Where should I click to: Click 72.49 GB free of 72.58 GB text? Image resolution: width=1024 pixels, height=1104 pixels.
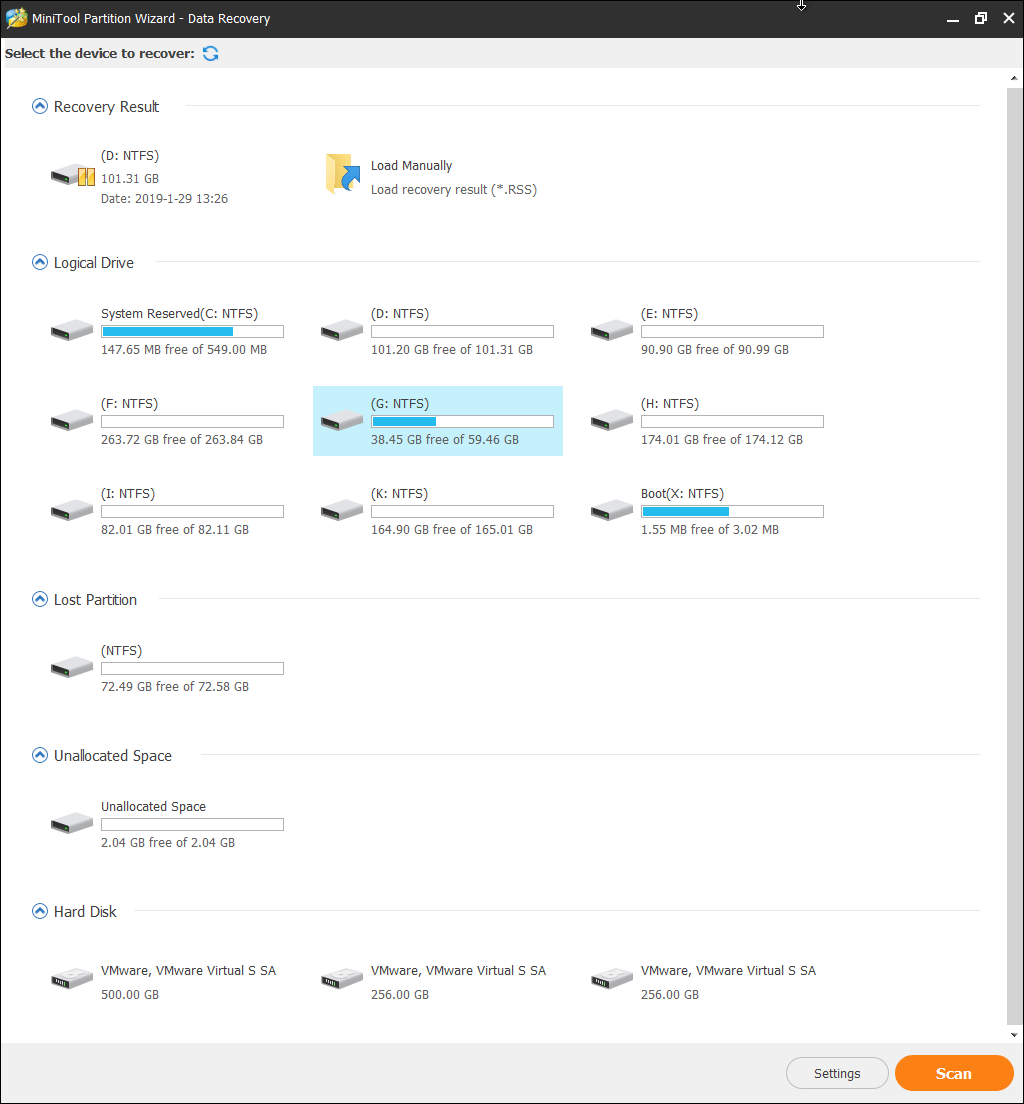click(x=175, y=686)
